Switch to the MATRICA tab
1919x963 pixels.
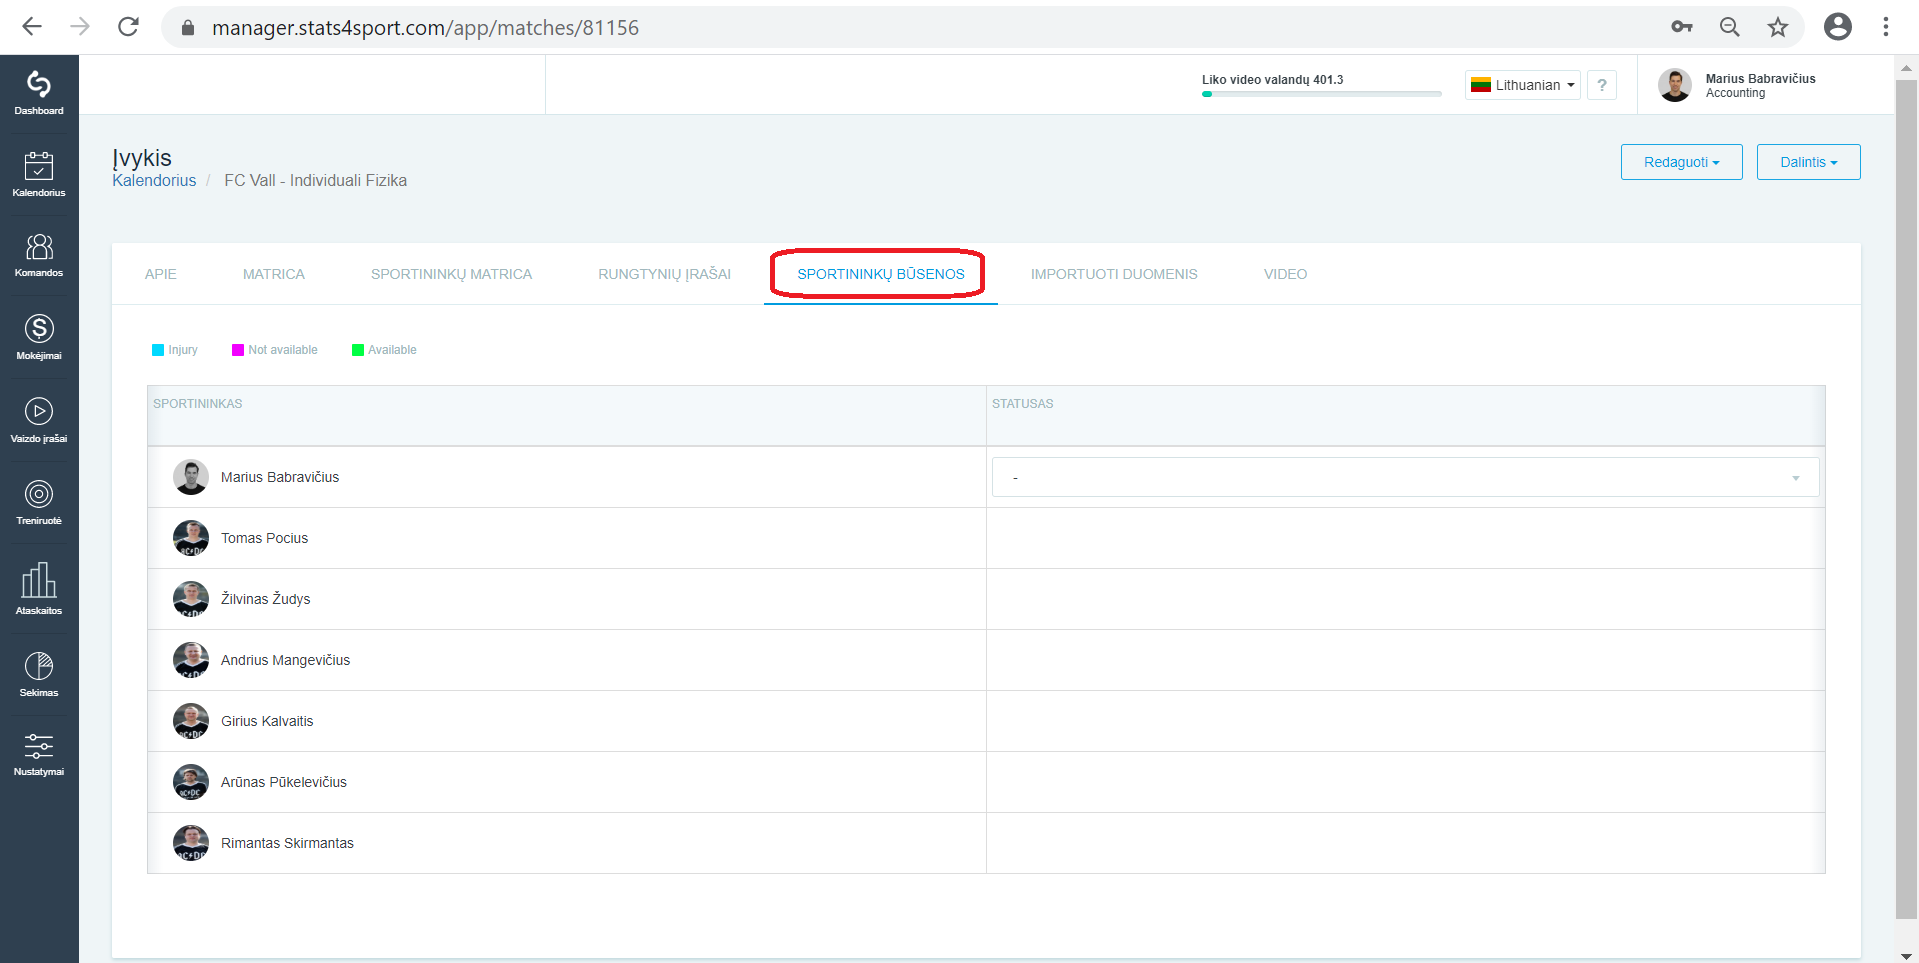point(273,274)
